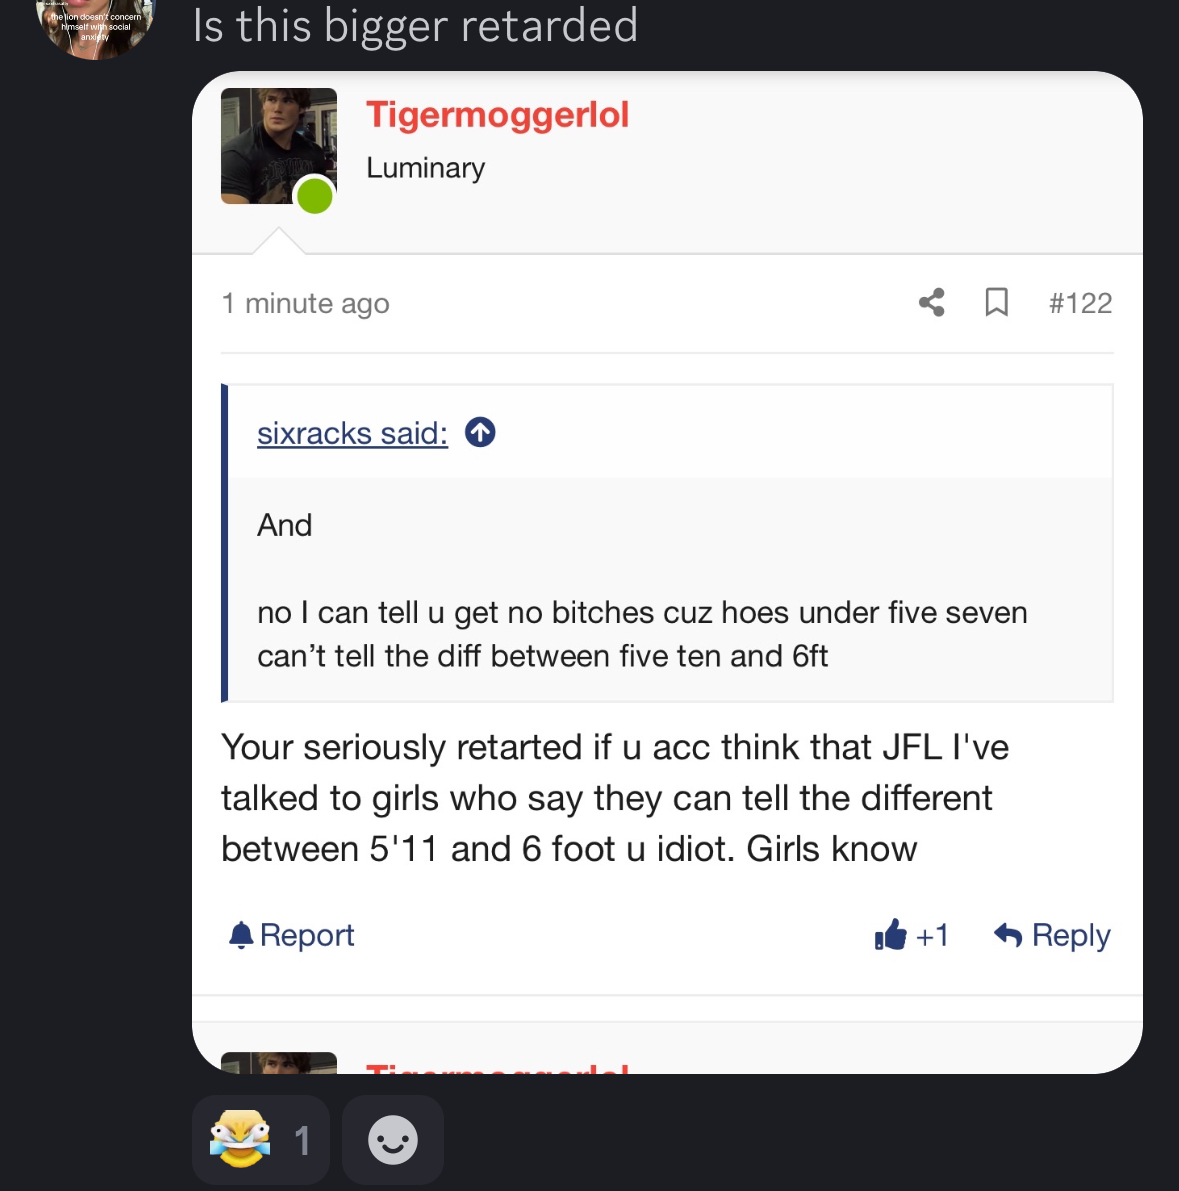Open the embedded forum screenshot image

tap(667, 572)
